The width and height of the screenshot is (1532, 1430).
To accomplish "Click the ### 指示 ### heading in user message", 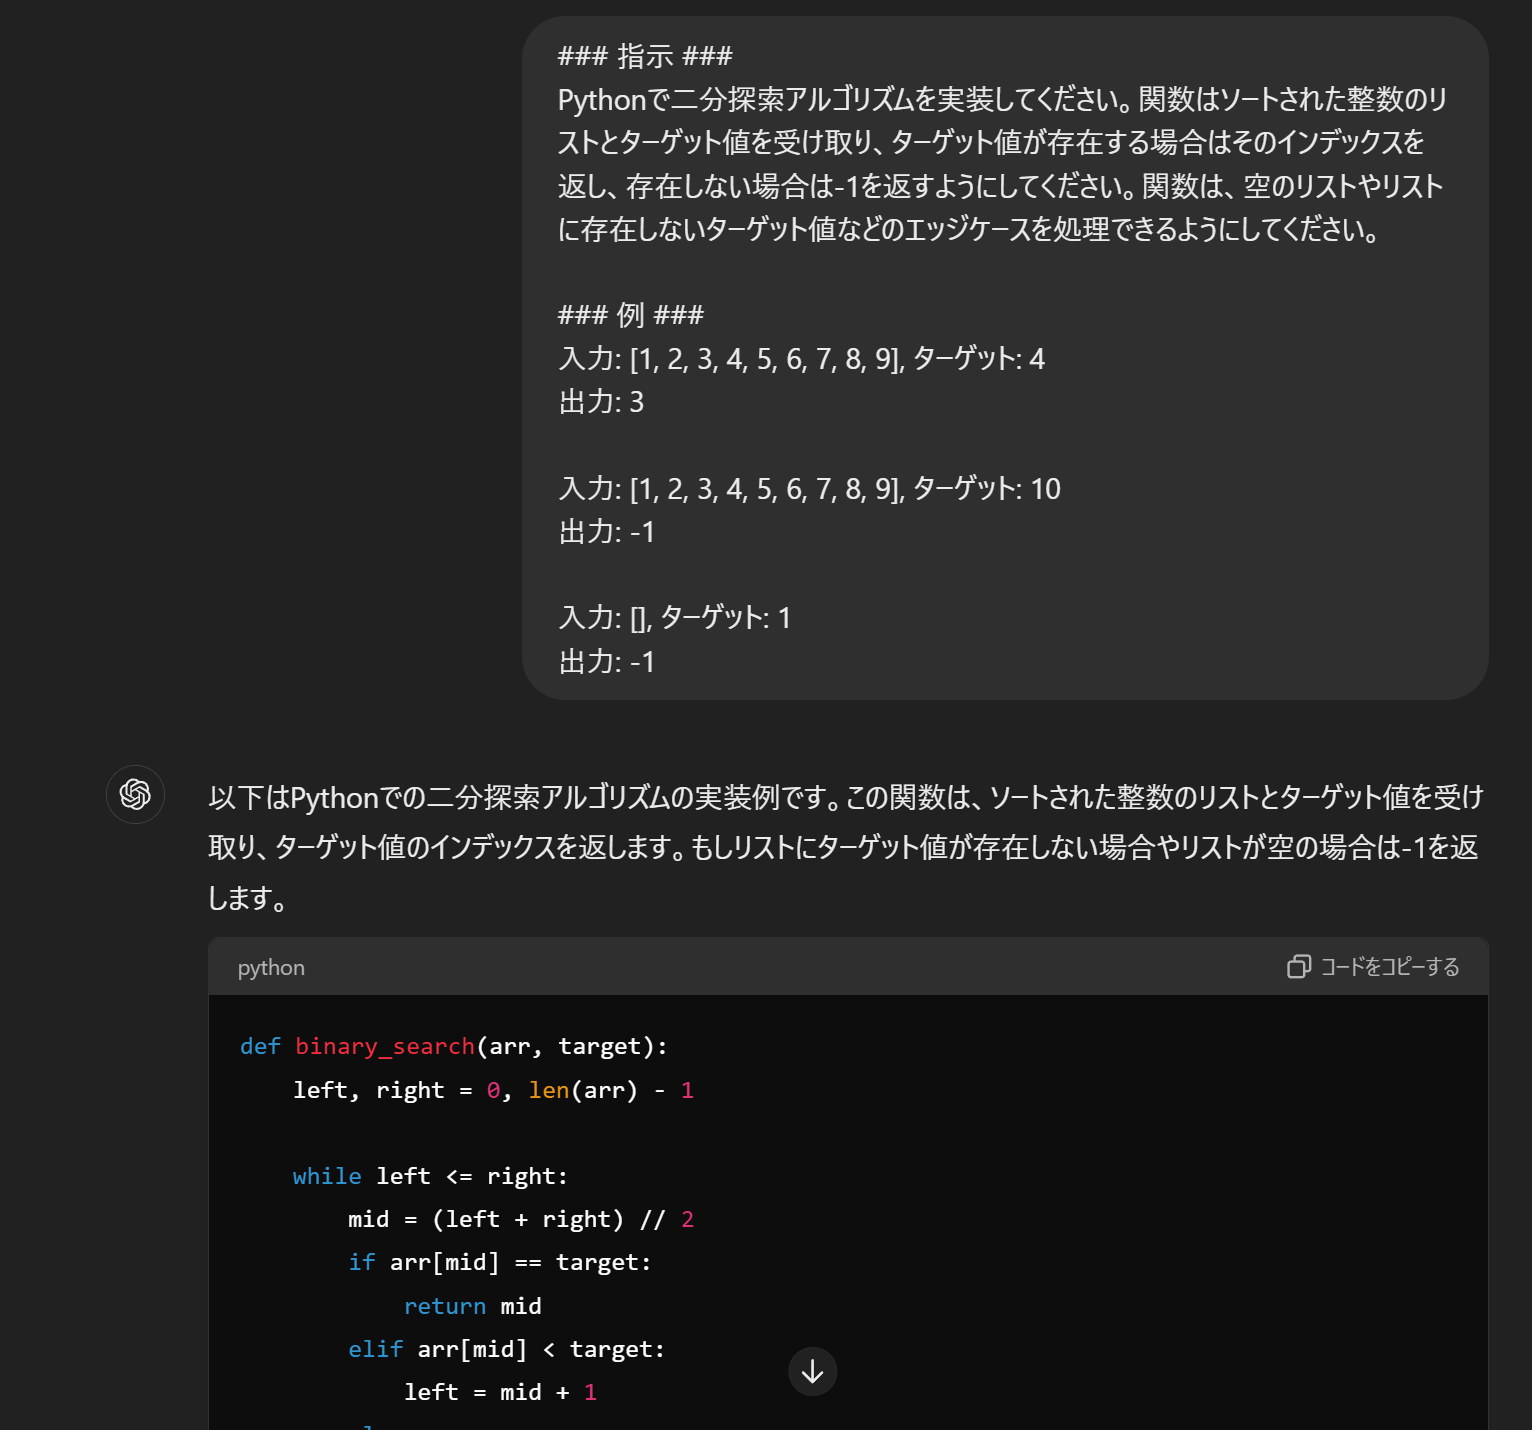I will [645, 56].
